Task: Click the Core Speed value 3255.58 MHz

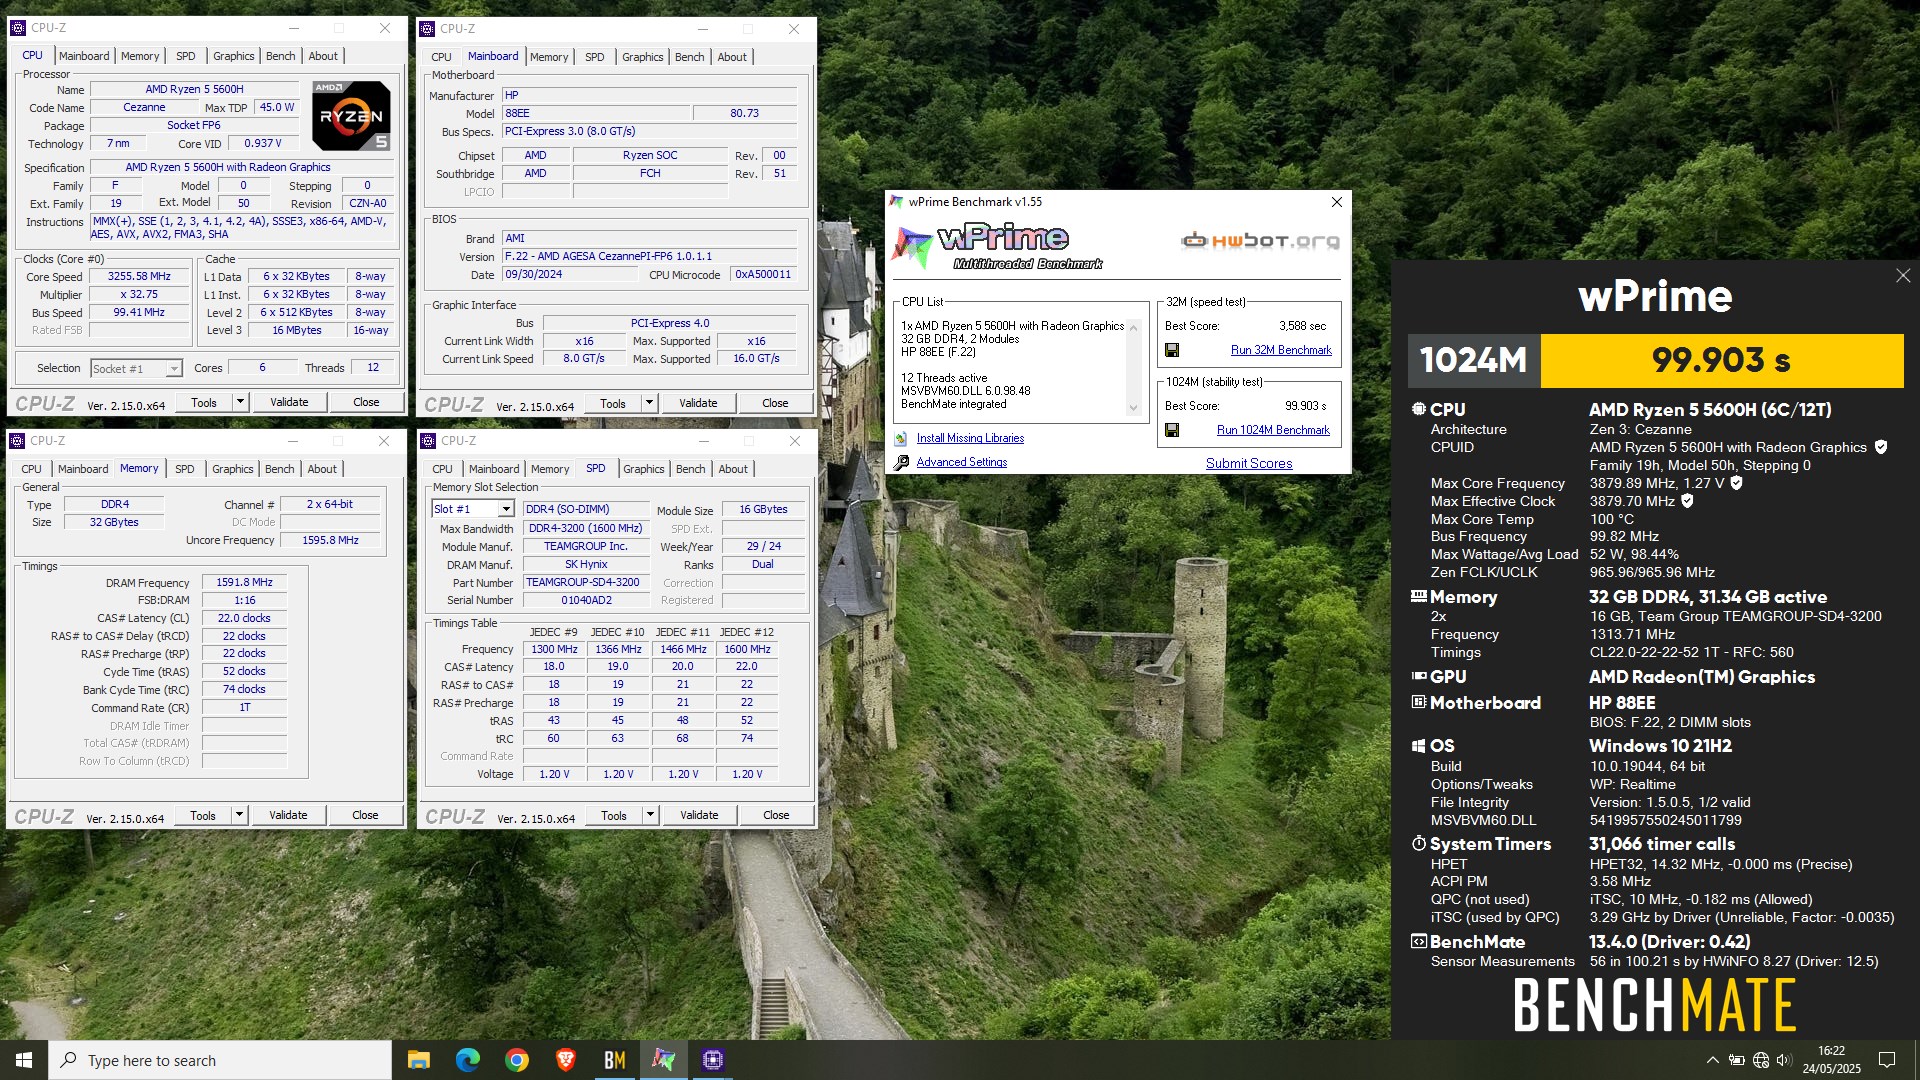Action: 139,276
